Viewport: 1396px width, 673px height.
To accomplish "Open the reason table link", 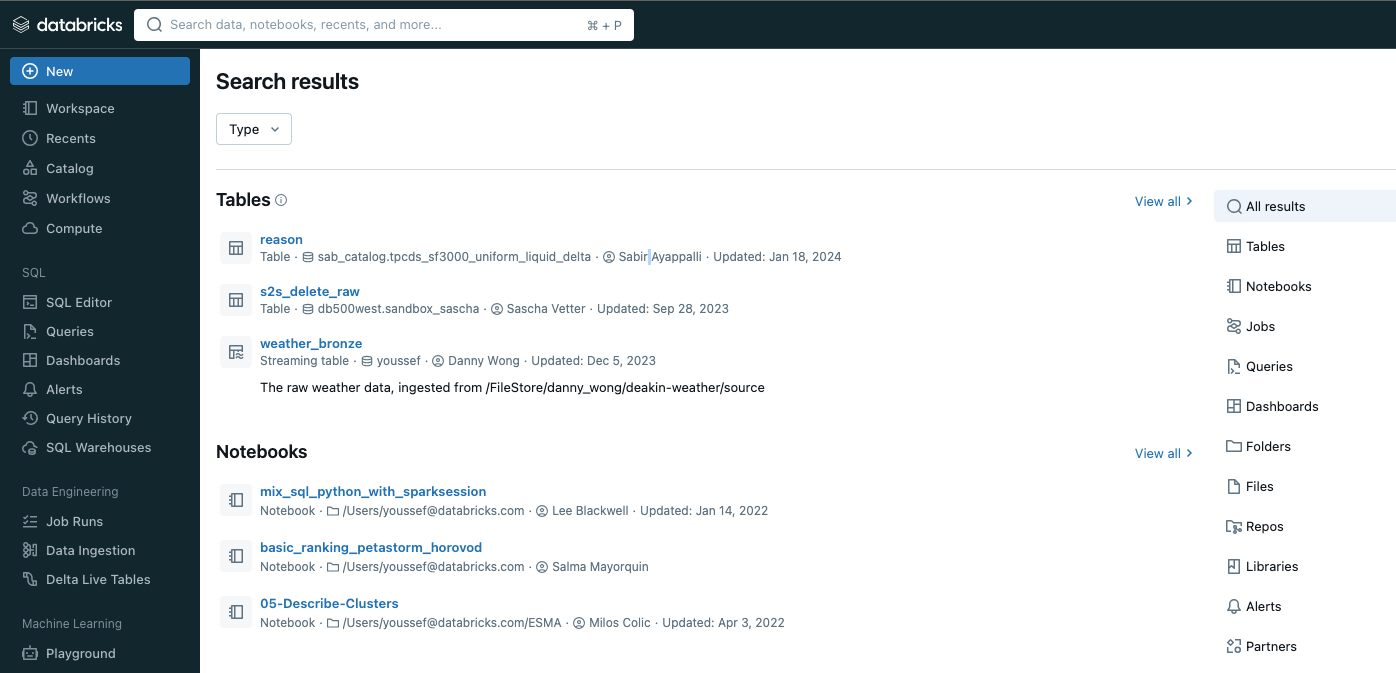I will [281, 239].
